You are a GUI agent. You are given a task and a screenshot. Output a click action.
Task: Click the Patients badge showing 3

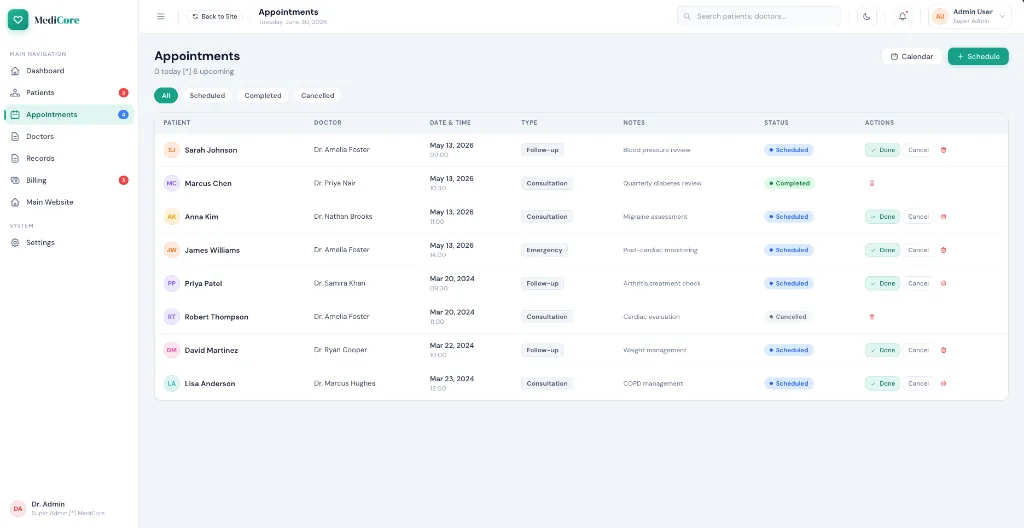[123, 93]
